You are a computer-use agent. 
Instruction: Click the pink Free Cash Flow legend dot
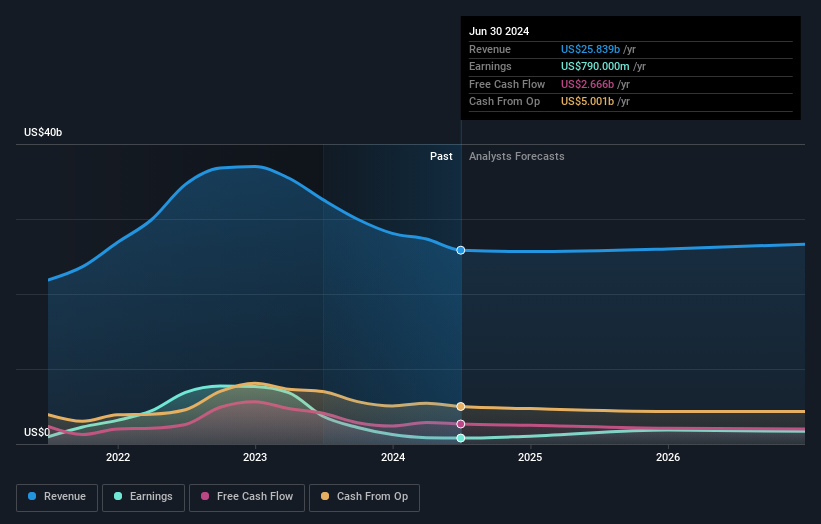tap(205, 496)
